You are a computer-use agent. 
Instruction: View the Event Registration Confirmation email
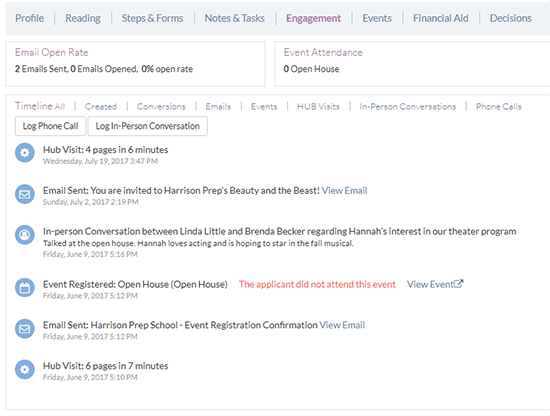pos(342,325)
